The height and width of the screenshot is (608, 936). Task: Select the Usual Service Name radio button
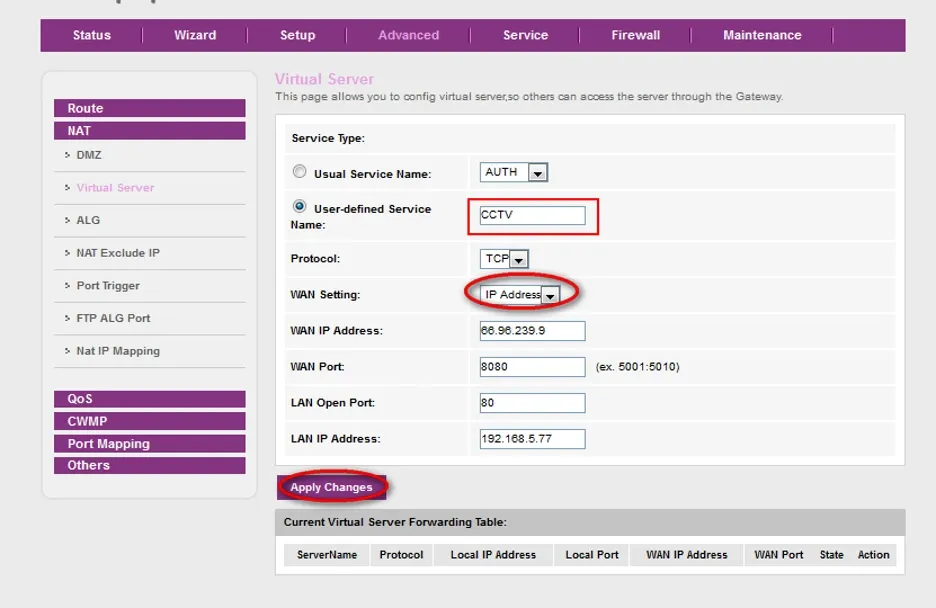[300, 172]
